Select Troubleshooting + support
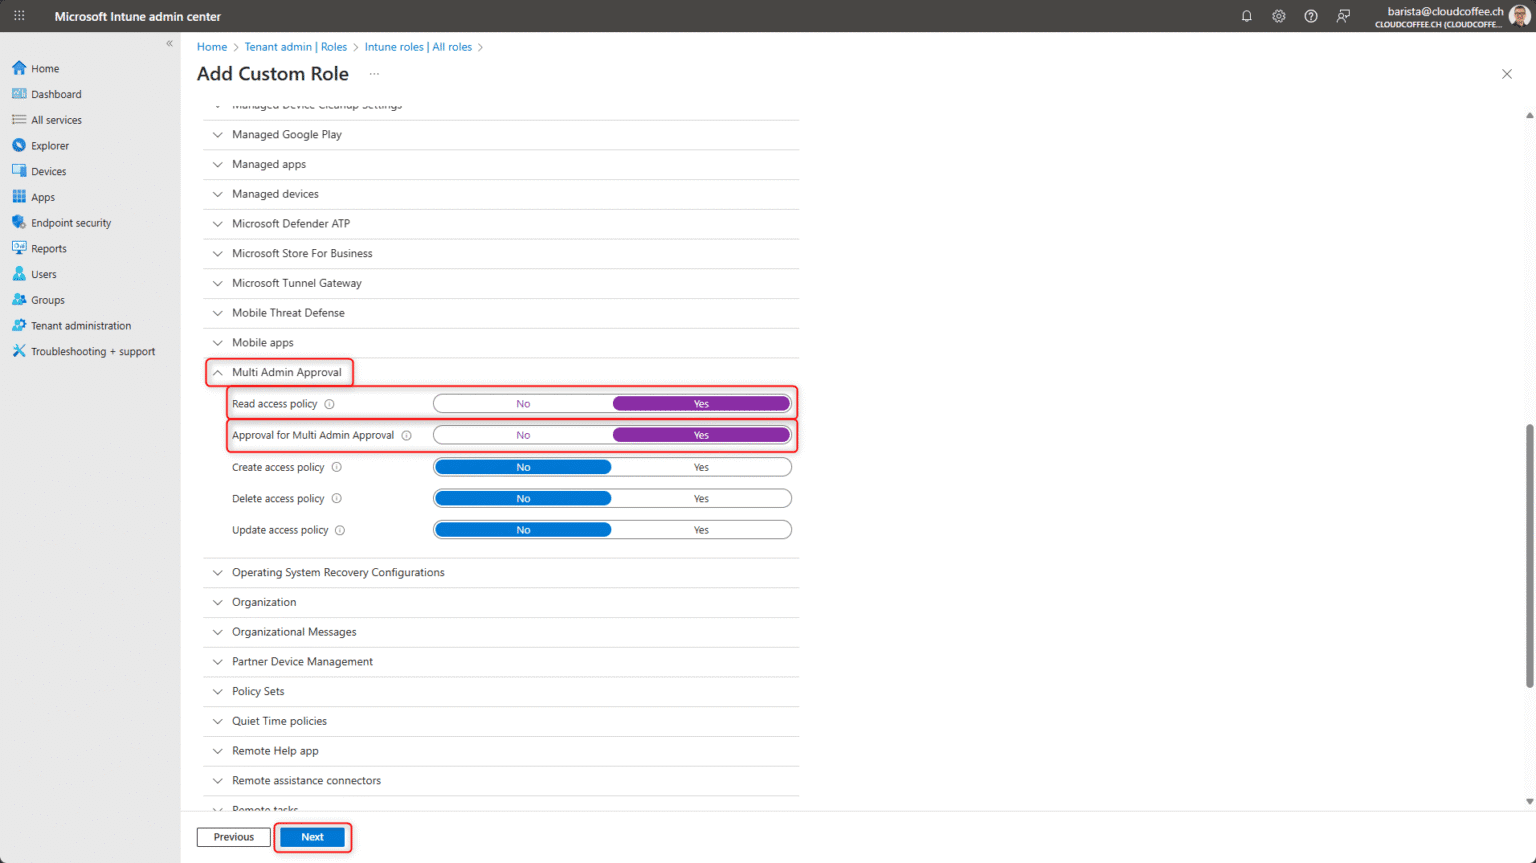The image size is (1536, 863). click(93, 351)
